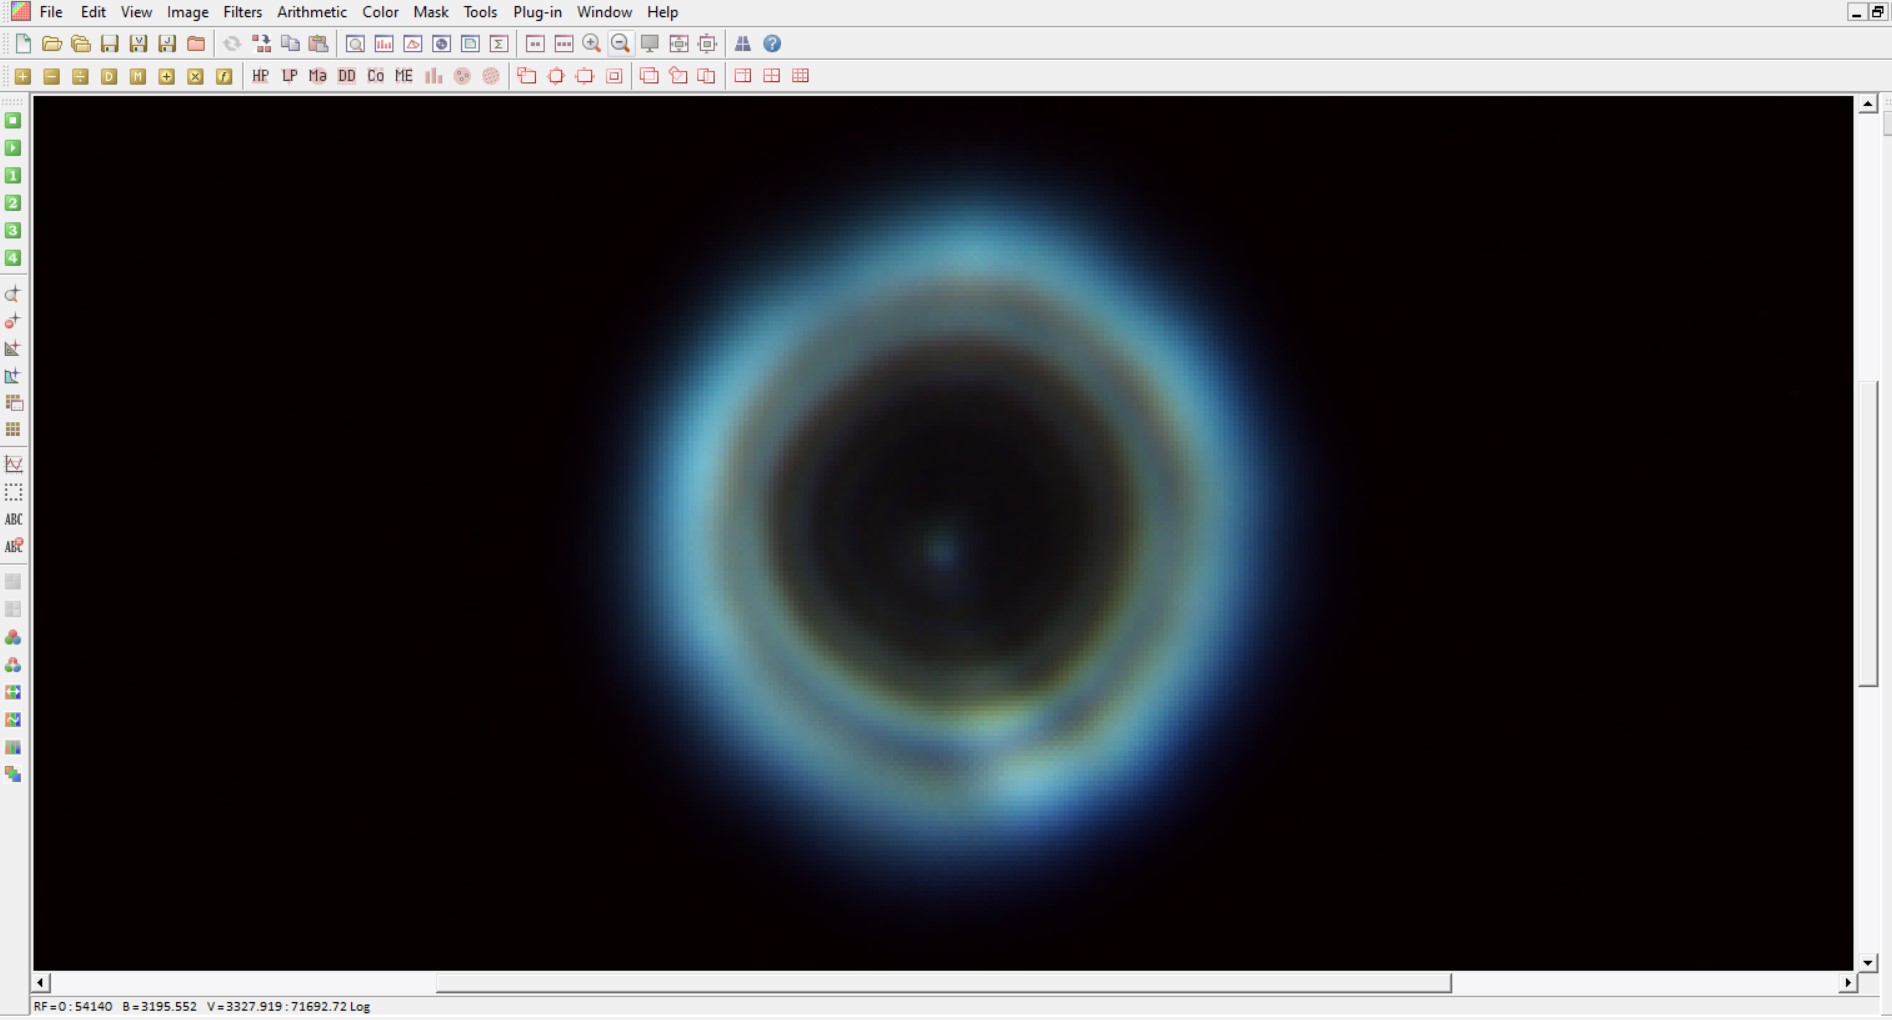The width and height of the screenshot is (1892, 1020).
Task: Click the green play arrow icon
Action: pyautogui.click(x=13, y=148)
